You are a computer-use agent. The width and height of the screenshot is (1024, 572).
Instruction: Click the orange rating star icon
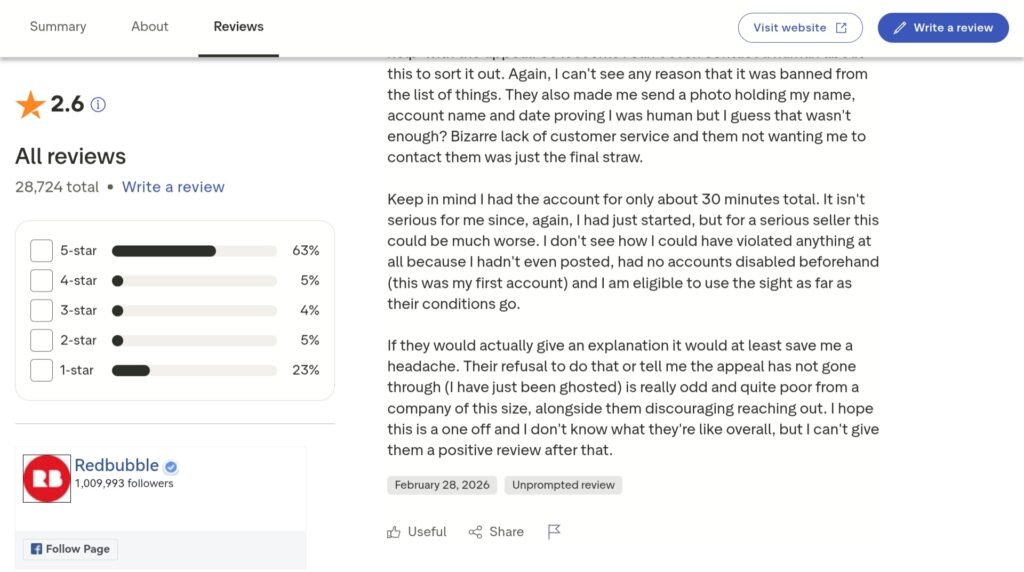coord(31,104)
